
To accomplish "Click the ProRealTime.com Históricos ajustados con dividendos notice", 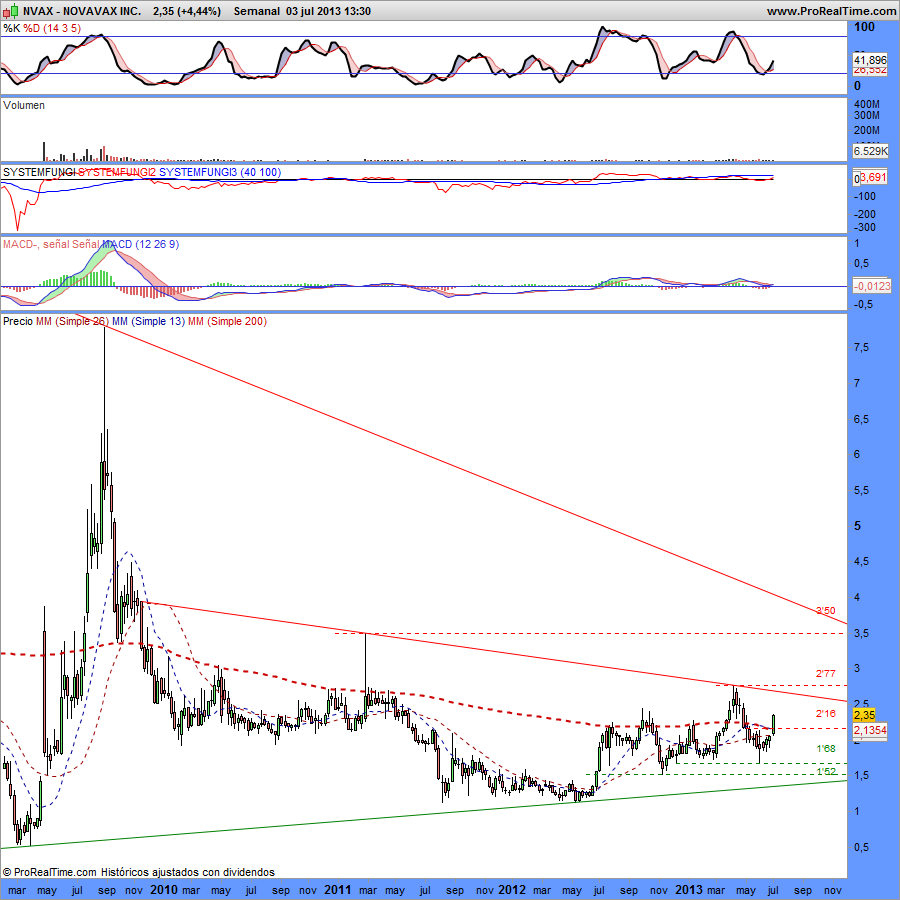I will [139, 872].
